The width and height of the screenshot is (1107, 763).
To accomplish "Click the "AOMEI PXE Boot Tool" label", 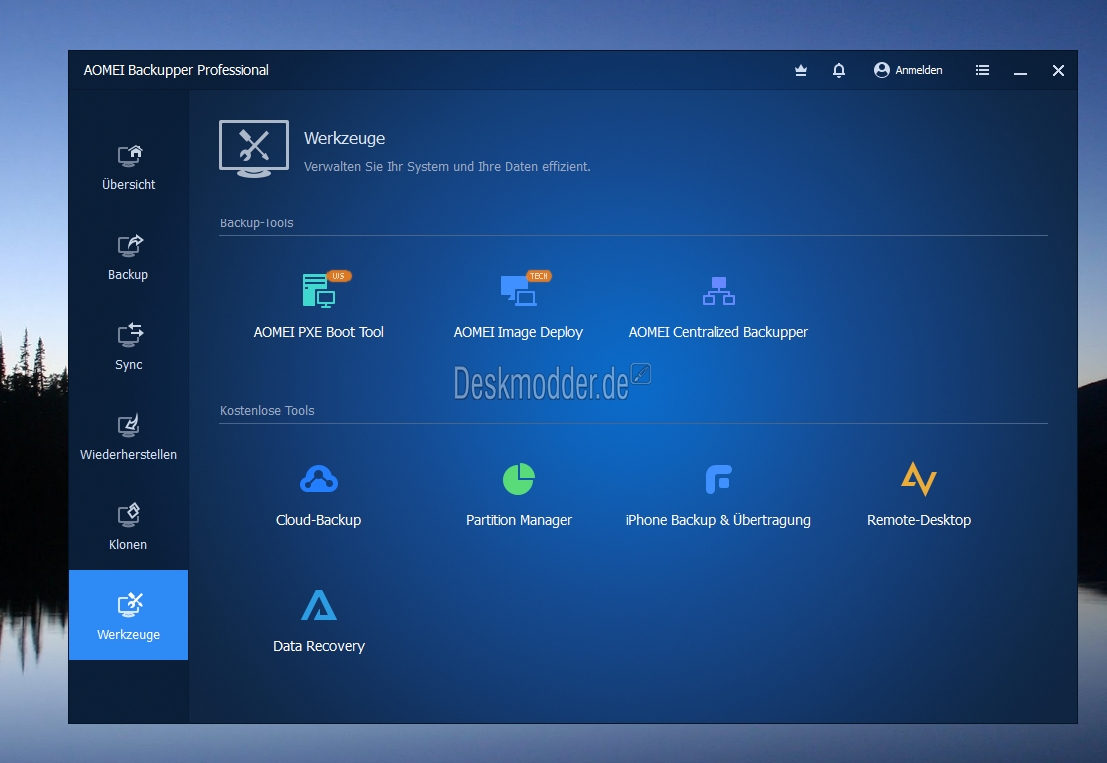I will (318, 332).
